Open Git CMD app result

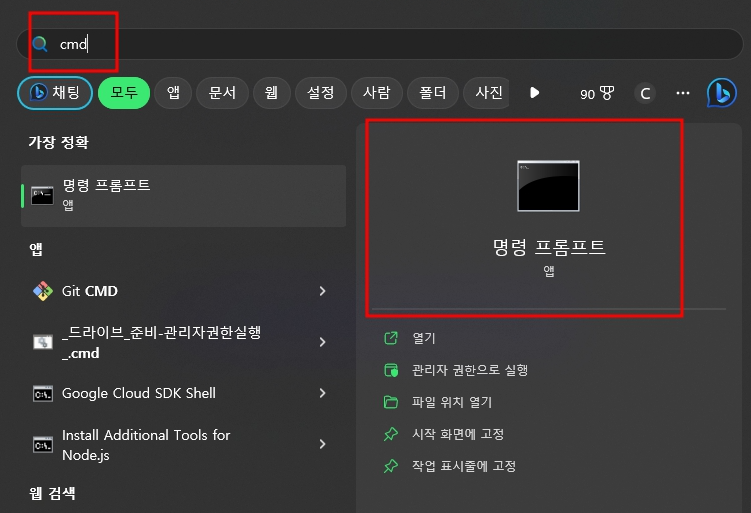tap(183, 291)
